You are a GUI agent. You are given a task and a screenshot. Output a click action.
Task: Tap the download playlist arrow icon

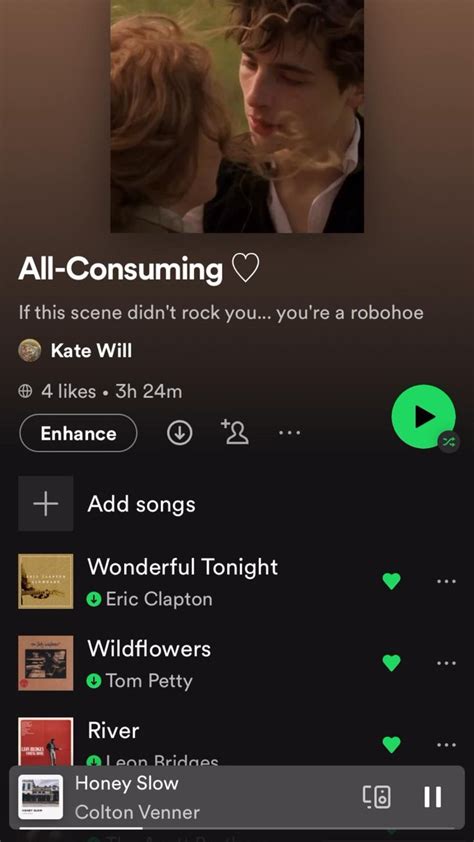(x=180, y=433)
